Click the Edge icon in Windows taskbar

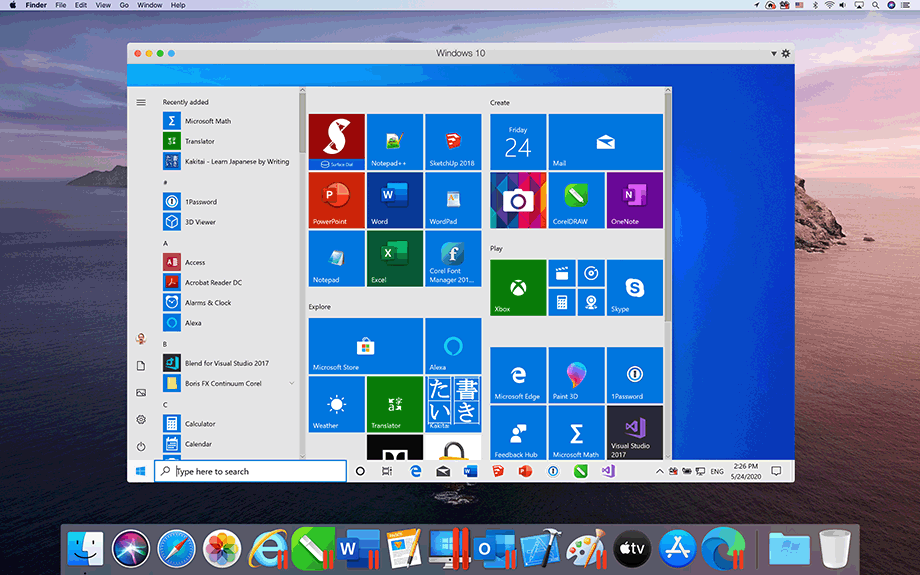[x=415, y=471]
